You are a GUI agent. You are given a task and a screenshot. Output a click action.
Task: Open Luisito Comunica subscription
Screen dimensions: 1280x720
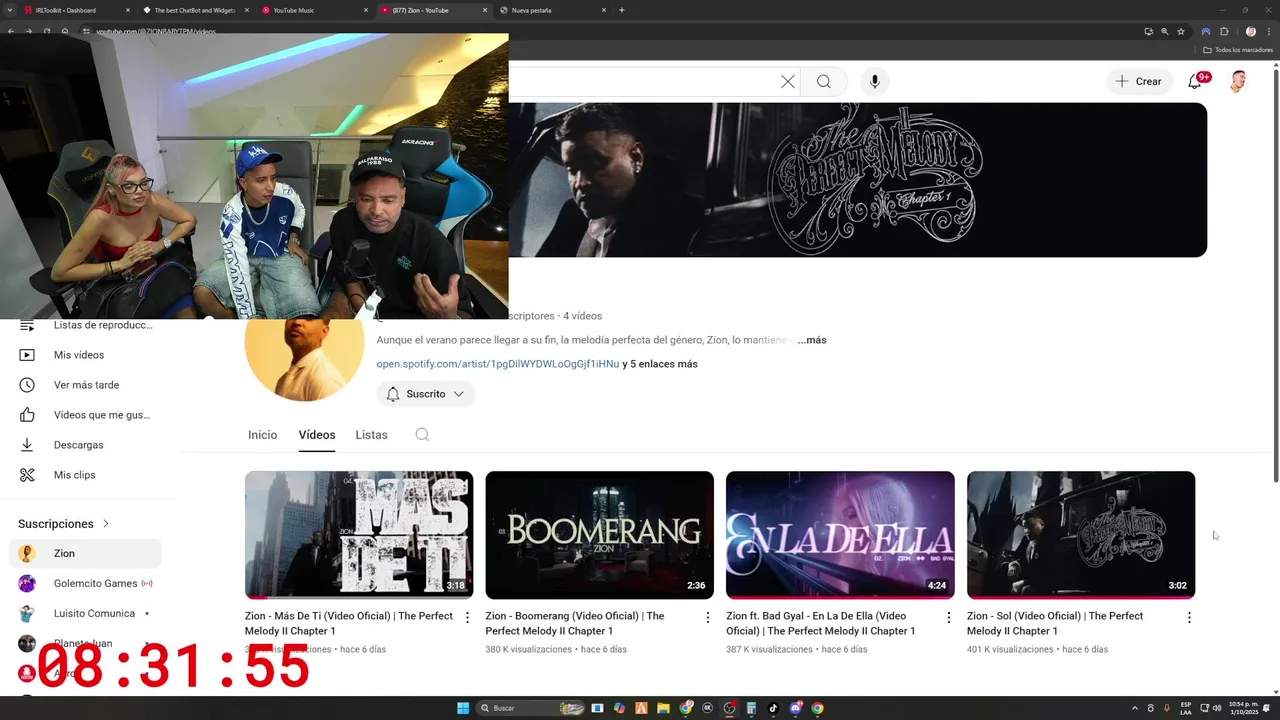pyautogui.click(x=85, y=613)
